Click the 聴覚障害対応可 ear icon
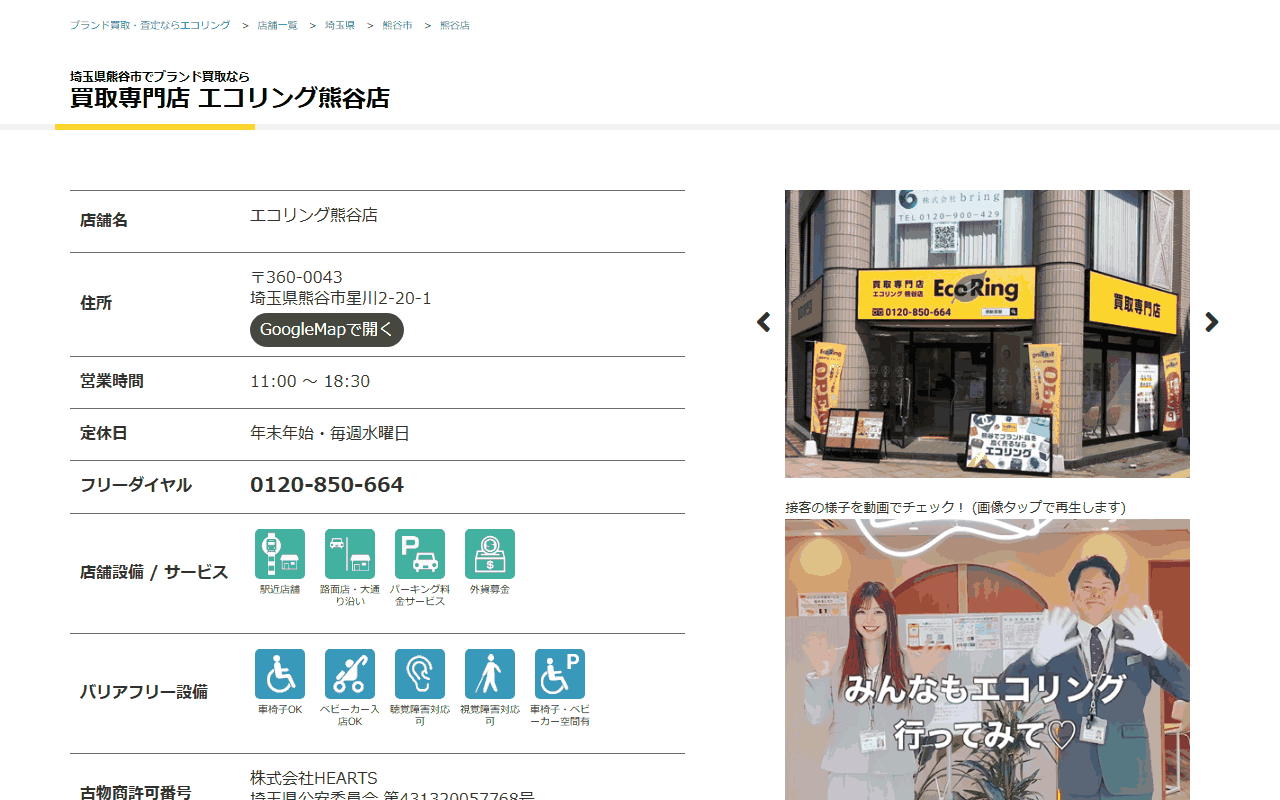 (420, 674)
